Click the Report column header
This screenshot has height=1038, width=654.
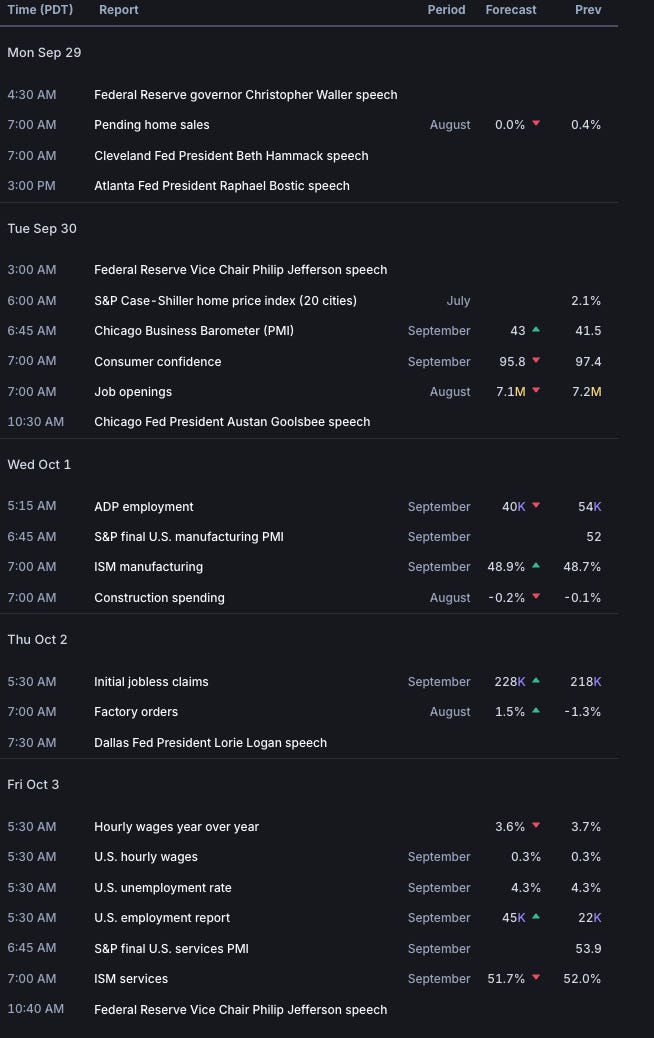point(119,10)
